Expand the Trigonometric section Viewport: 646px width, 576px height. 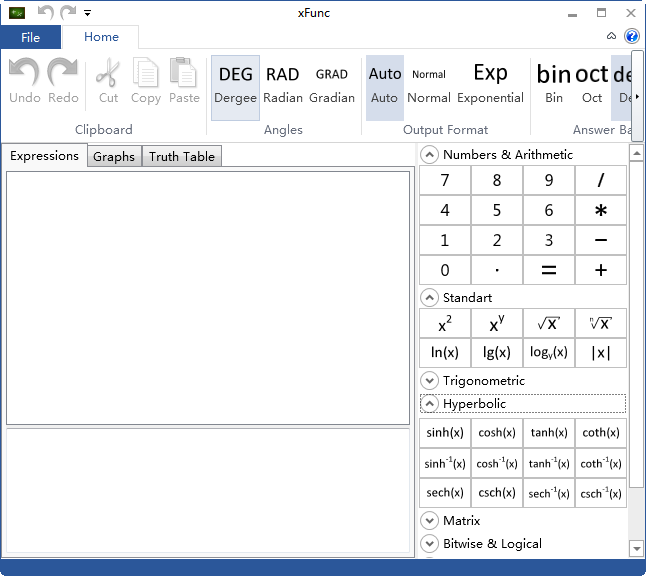pyautogui.click(x=430, y=381)
